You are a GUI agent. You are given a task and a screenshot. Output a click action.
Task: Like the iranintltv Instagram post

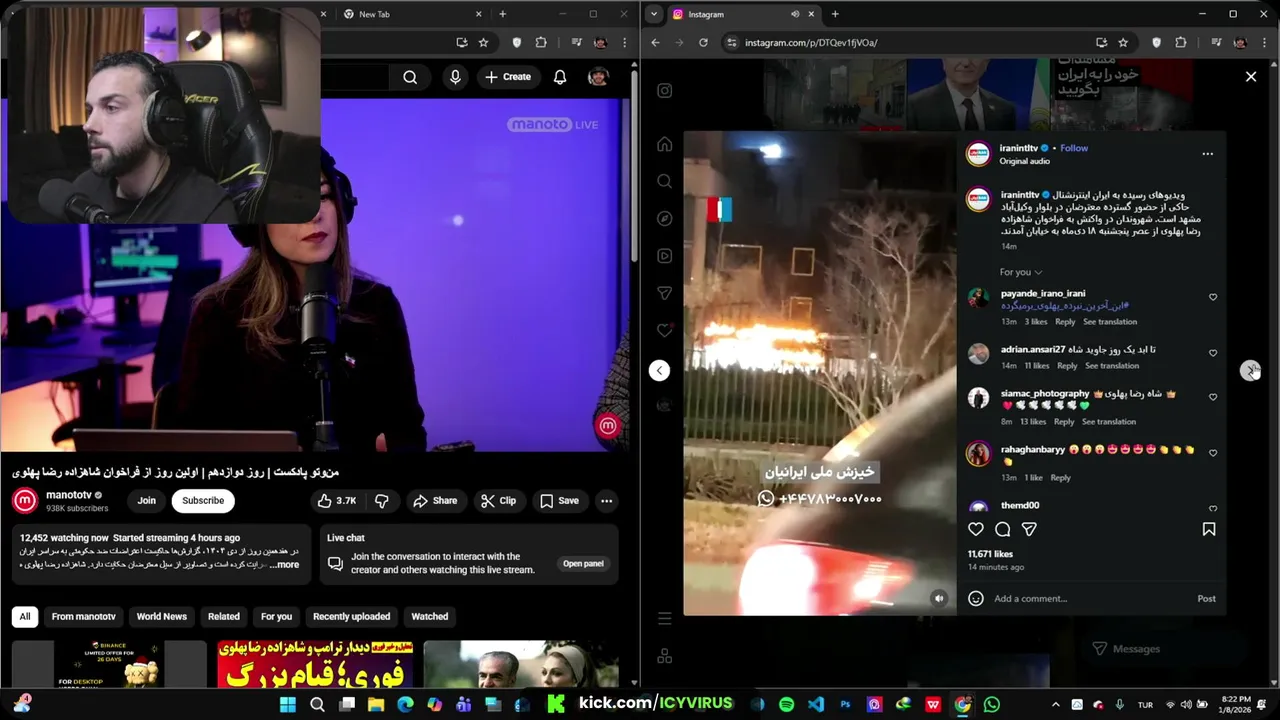click(976, 529)
